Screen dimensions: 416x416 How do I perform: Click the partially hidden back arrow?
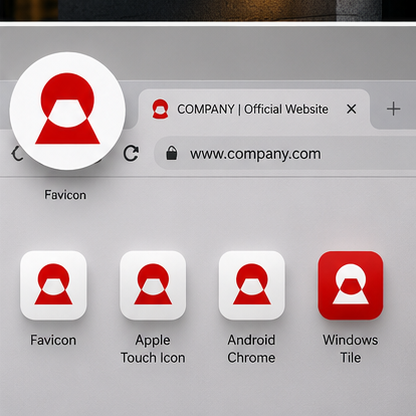pos(17,154)
